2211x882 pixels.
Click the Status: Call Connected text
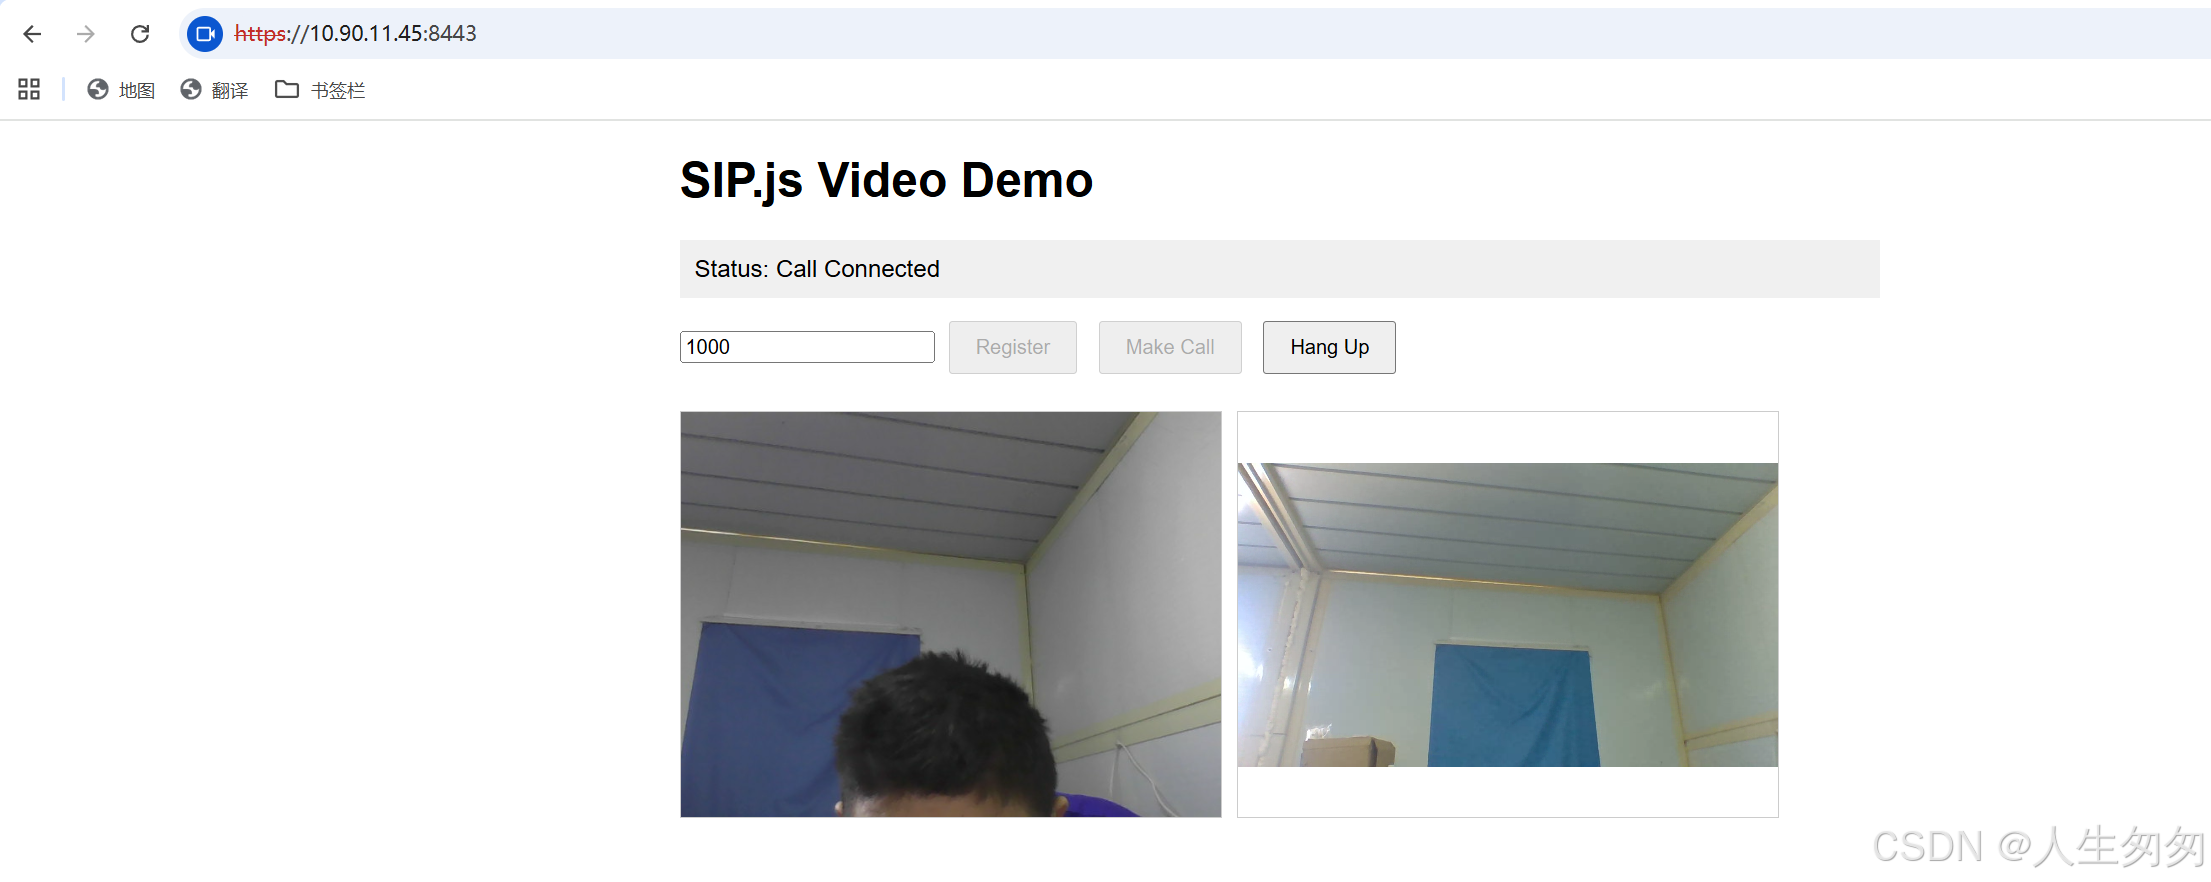pos(817,269)
